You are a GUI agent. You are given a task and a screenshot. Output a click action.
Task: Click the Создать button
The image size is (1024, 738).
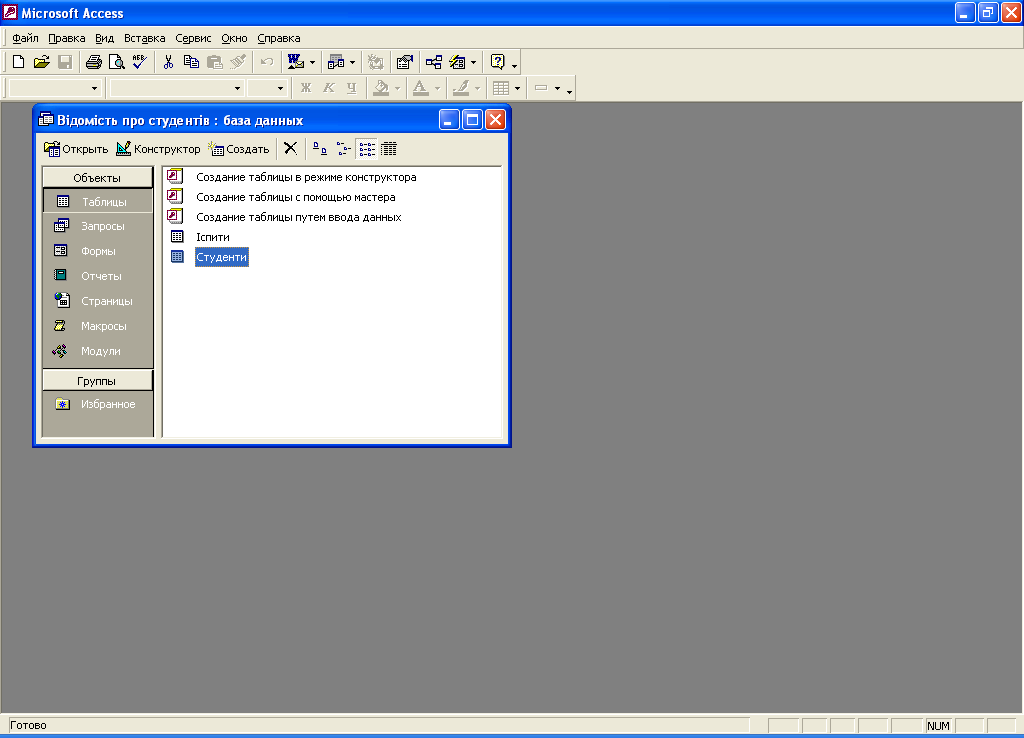click(238, 149)
